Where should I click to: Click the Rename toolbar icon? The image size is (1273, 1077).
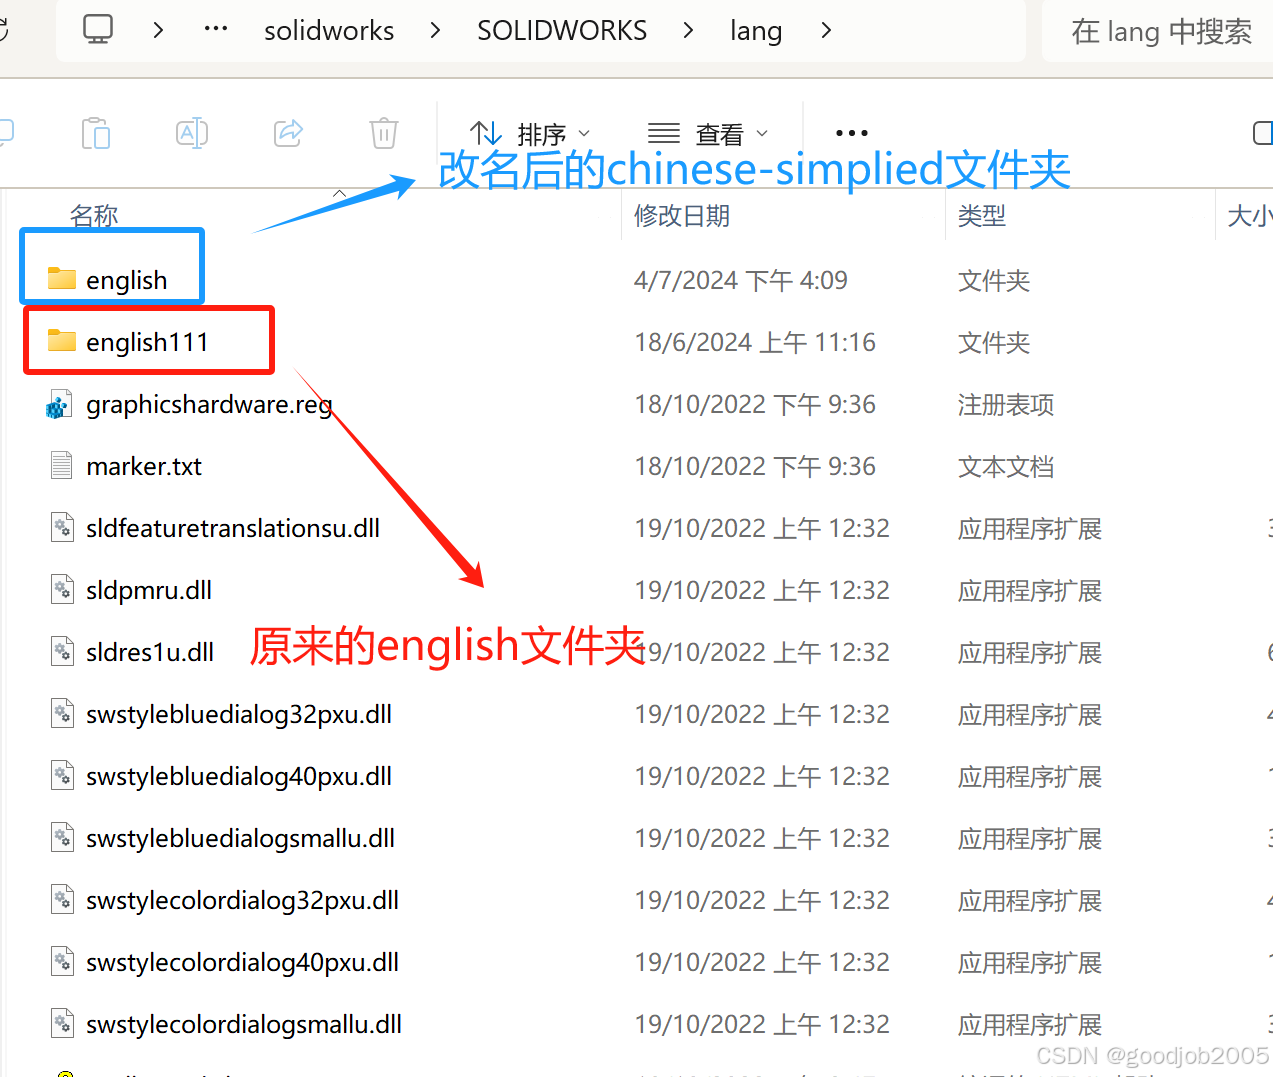click(x=192, y=133)
